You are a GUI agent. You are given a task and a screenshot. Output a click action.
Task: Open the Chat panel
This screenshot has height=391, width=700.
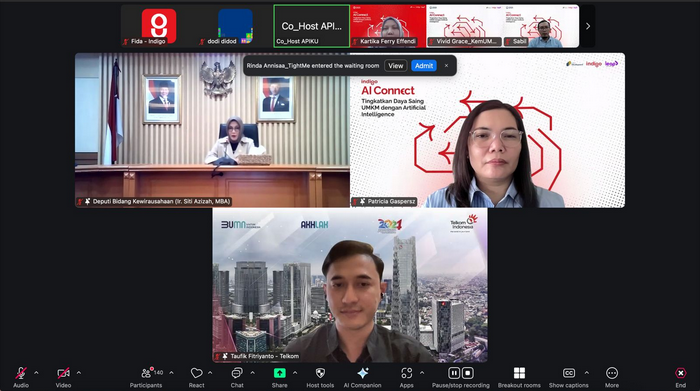tap(237, 377)
